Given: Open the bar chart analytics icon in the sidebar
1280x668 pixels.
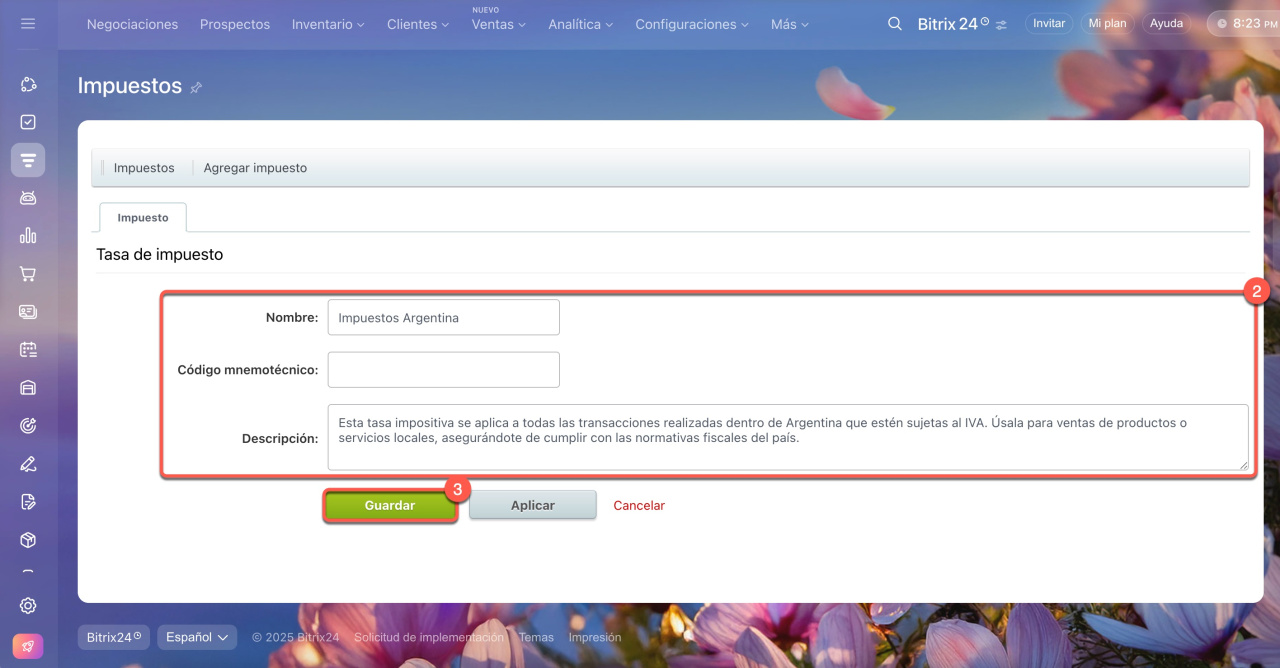Looking at the screenshot, I should pyautogui.click(x=28, y=236).
